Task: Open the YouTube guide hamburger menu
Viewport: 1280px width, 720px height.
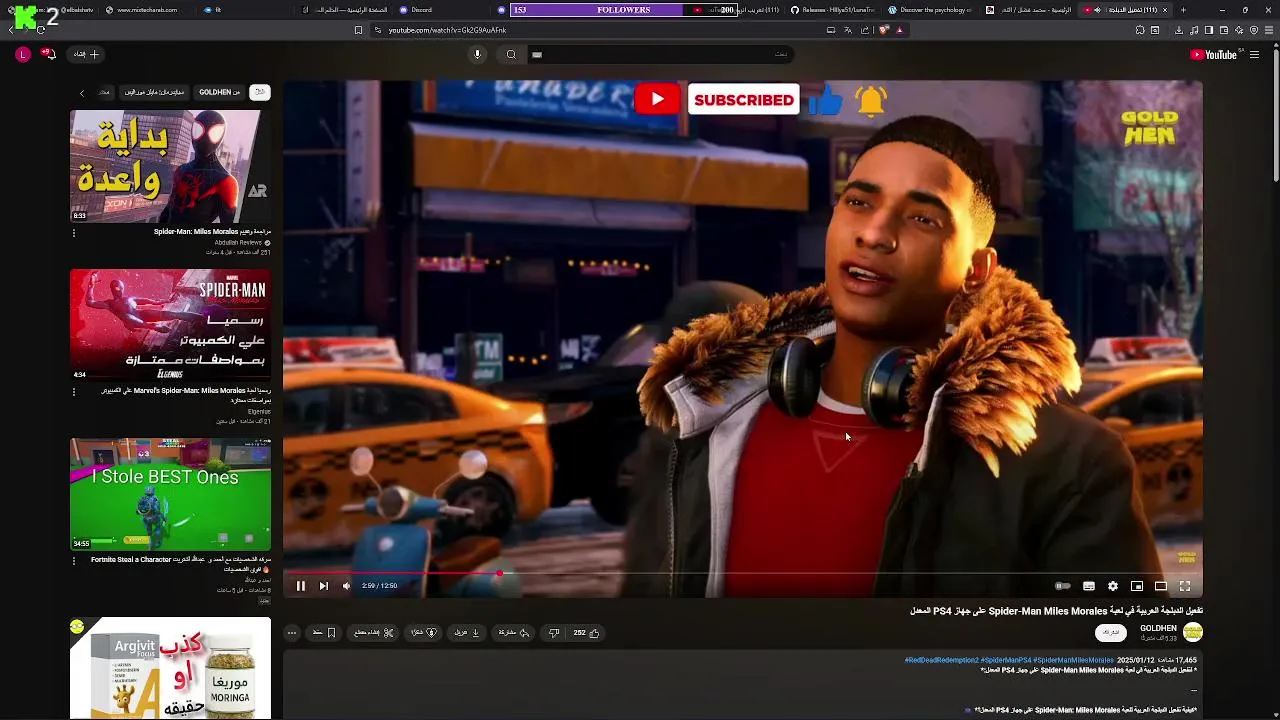Action: pos(1254,55)
